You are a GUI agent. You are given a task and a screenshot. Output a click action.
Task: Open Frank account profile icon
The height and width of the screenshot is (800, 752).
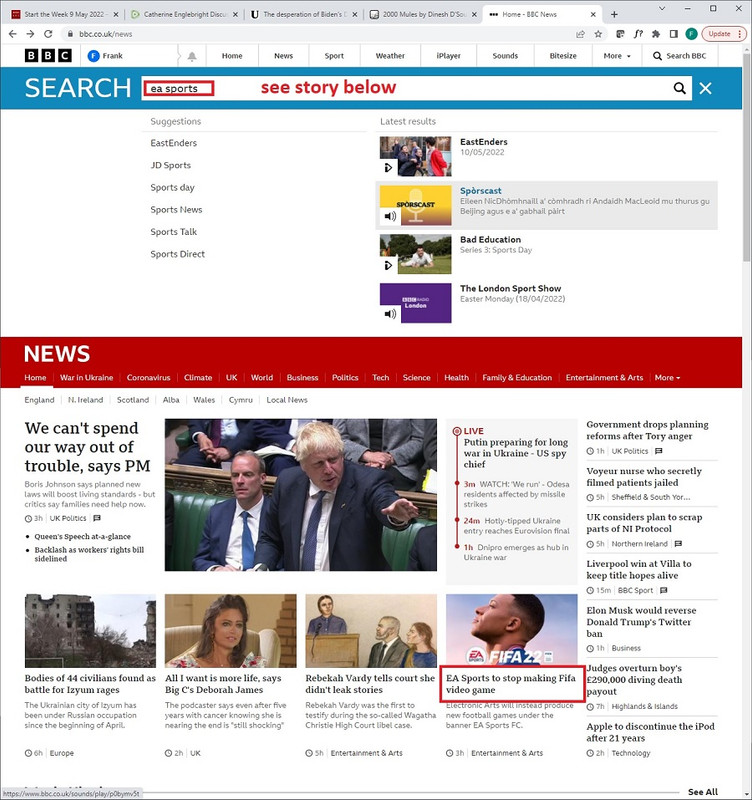(x=93, y=56)
